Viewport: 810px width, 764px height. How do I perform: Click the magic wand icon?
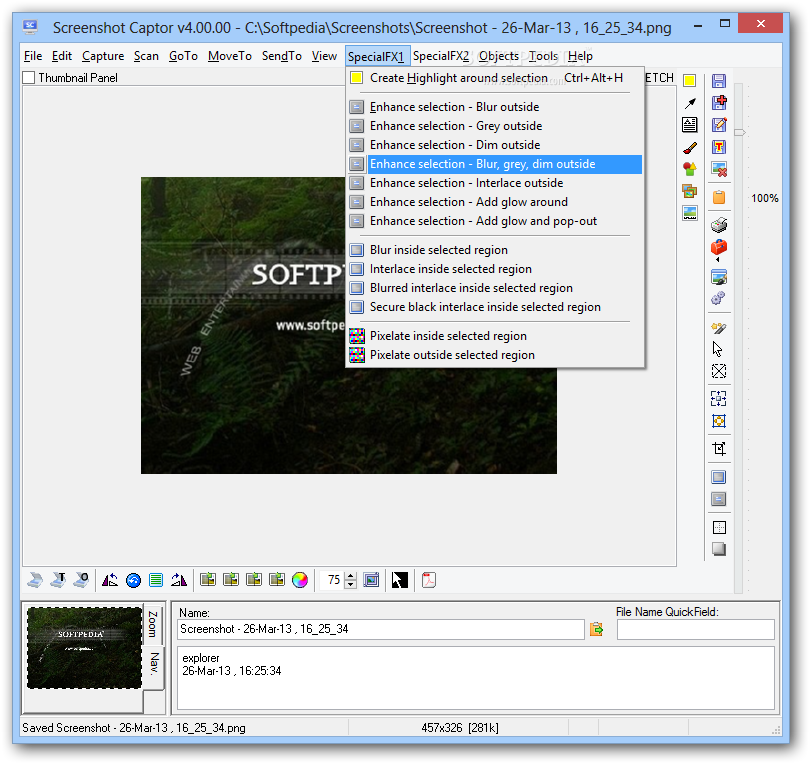coord(719,328)
